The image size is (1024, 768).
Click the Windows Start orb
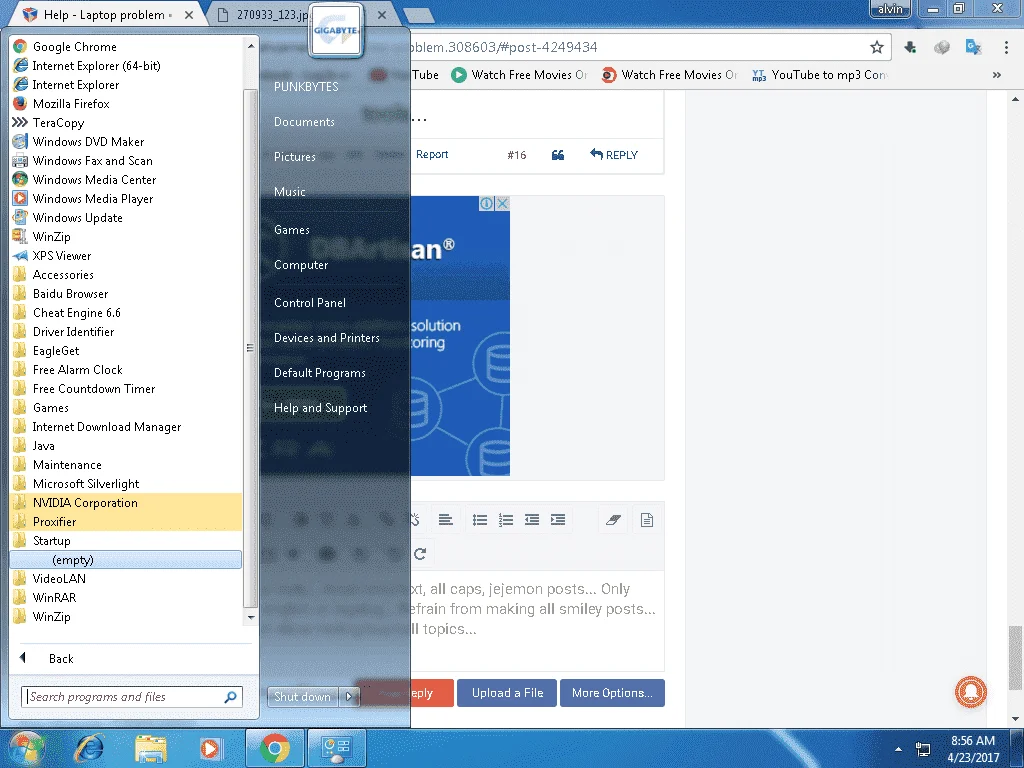click(25, 748)
